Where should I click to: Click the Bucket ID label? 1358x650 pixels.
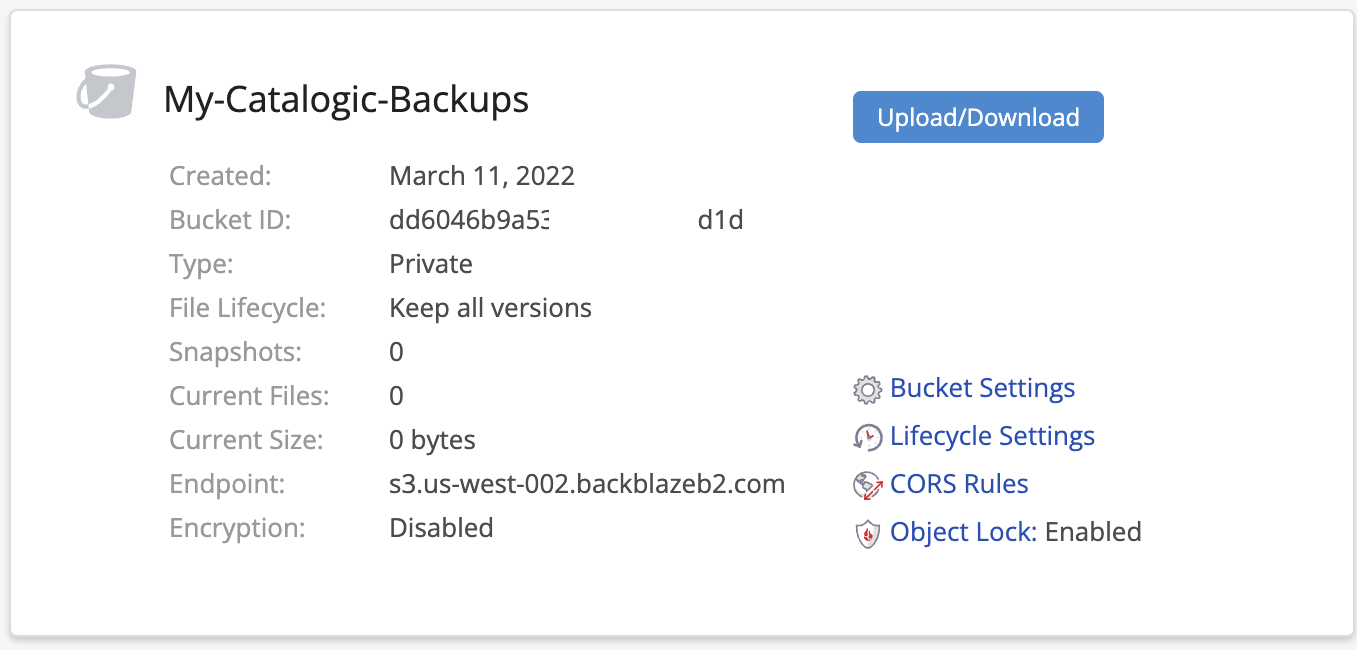[x=230, y=220]
